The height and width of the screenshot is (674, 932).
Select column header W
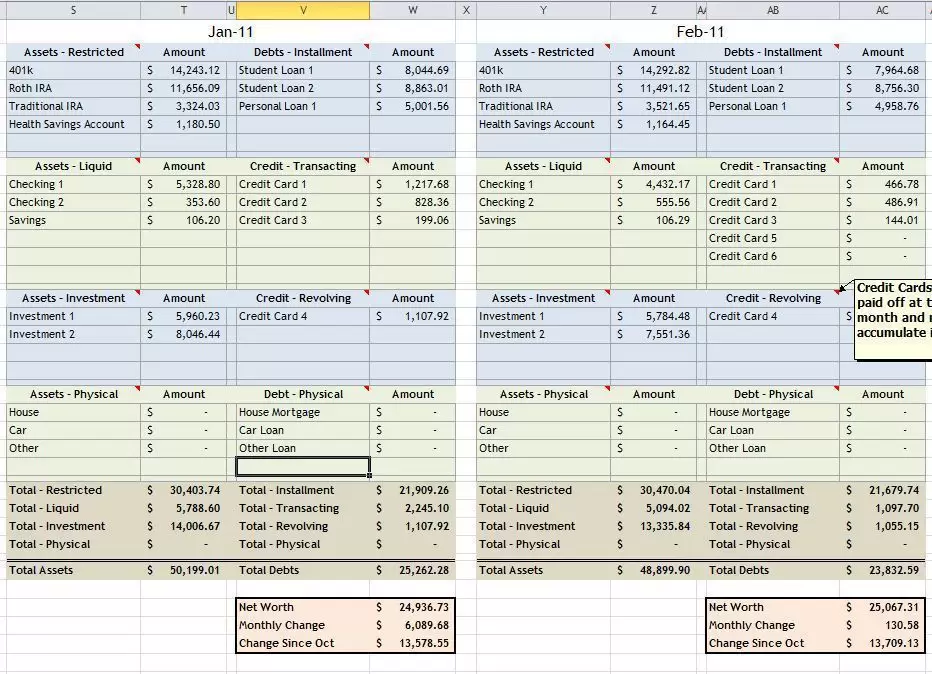[x=413, y=10]
